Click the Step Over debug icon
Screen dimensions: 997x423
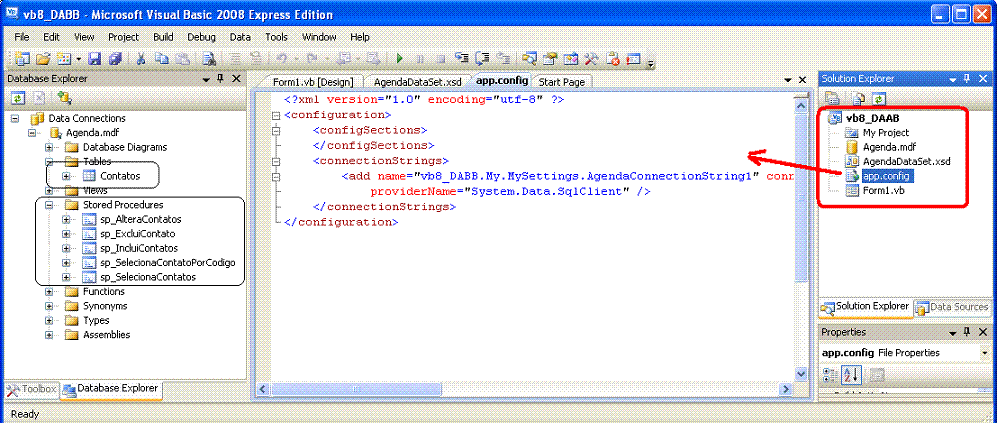point(483,59)
